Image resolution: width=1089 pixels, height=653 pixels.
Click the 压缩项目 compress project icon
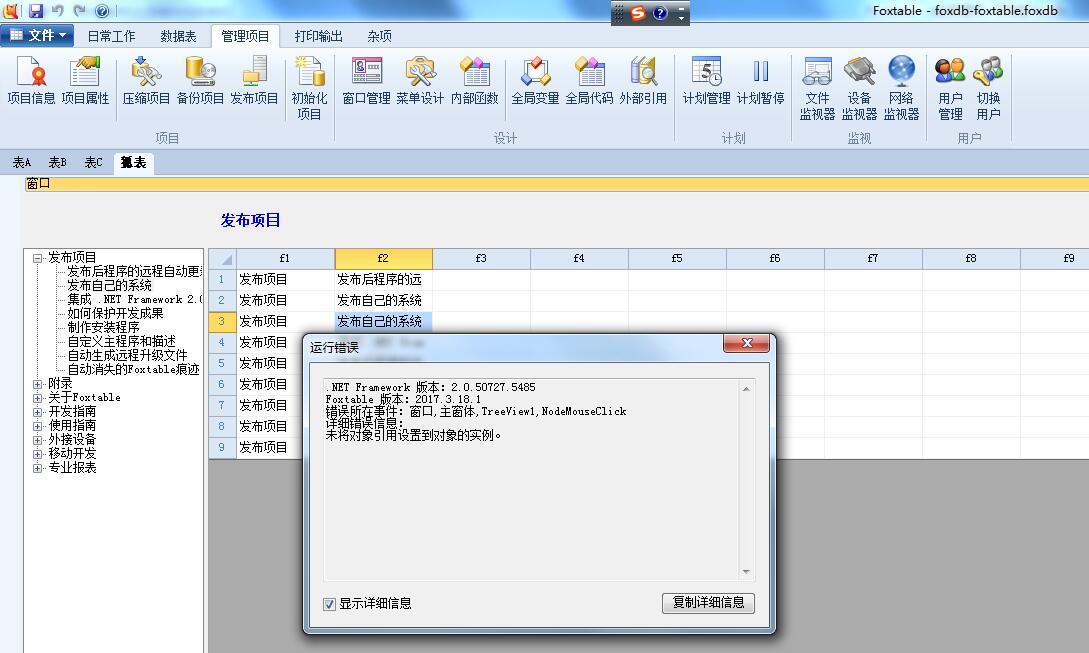pyautogui.click(x=146, y=81)
